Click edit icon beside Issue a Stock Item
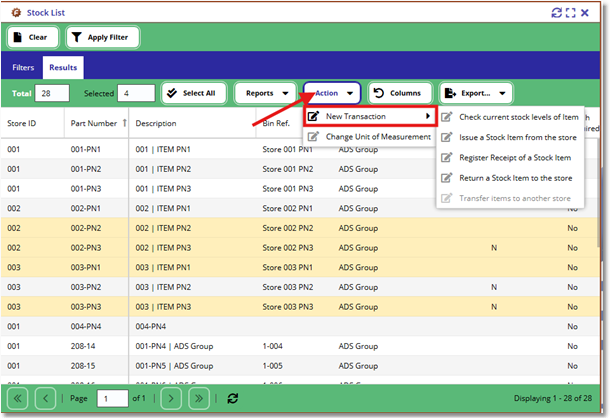Viewport: 610px width, 420px height. [447, 137]
